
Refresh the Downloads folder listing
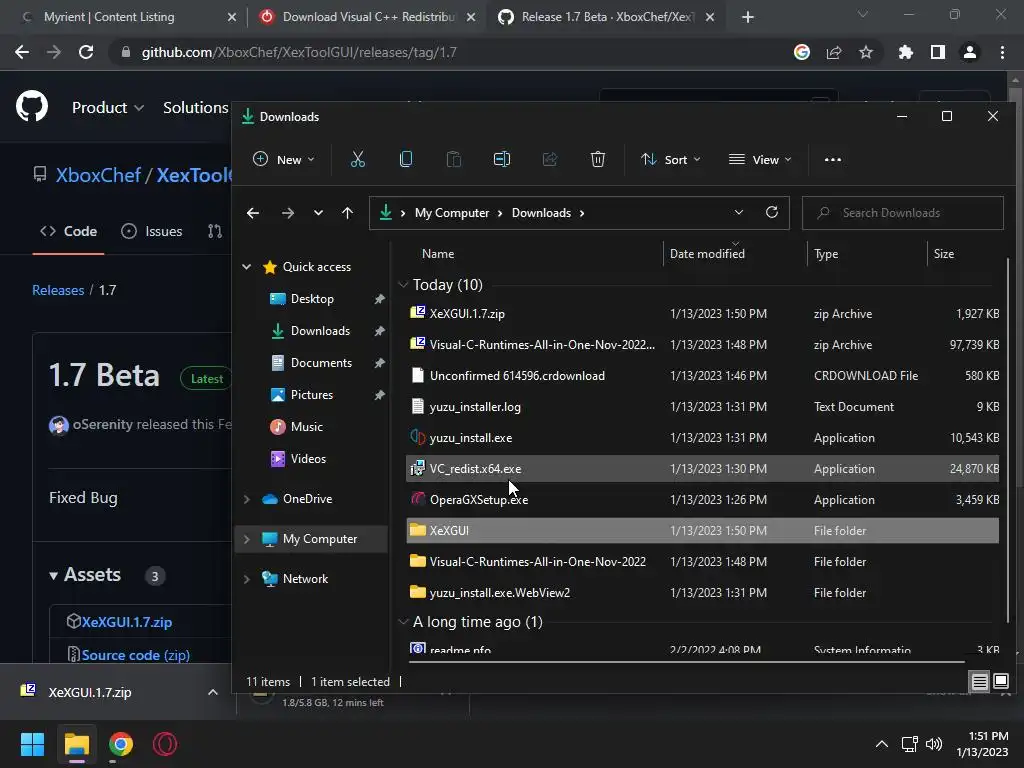tap(772, 212)
